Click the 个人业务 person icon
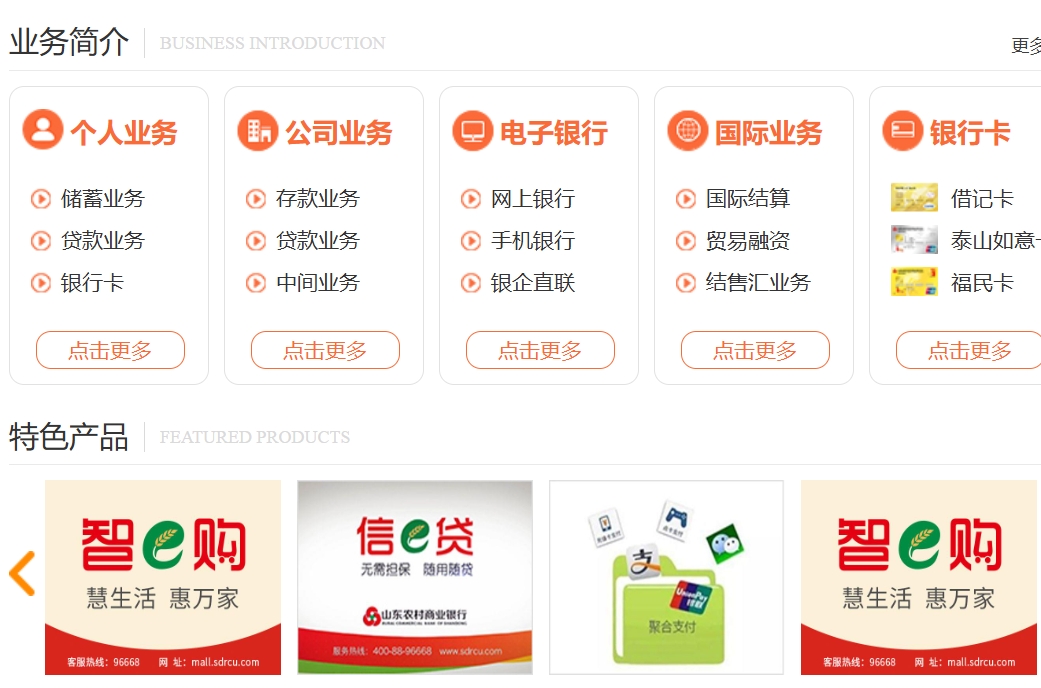Image resolution: width=1041 pixels, height=688 pixels. pyautogui.click(x=42, y=130)
